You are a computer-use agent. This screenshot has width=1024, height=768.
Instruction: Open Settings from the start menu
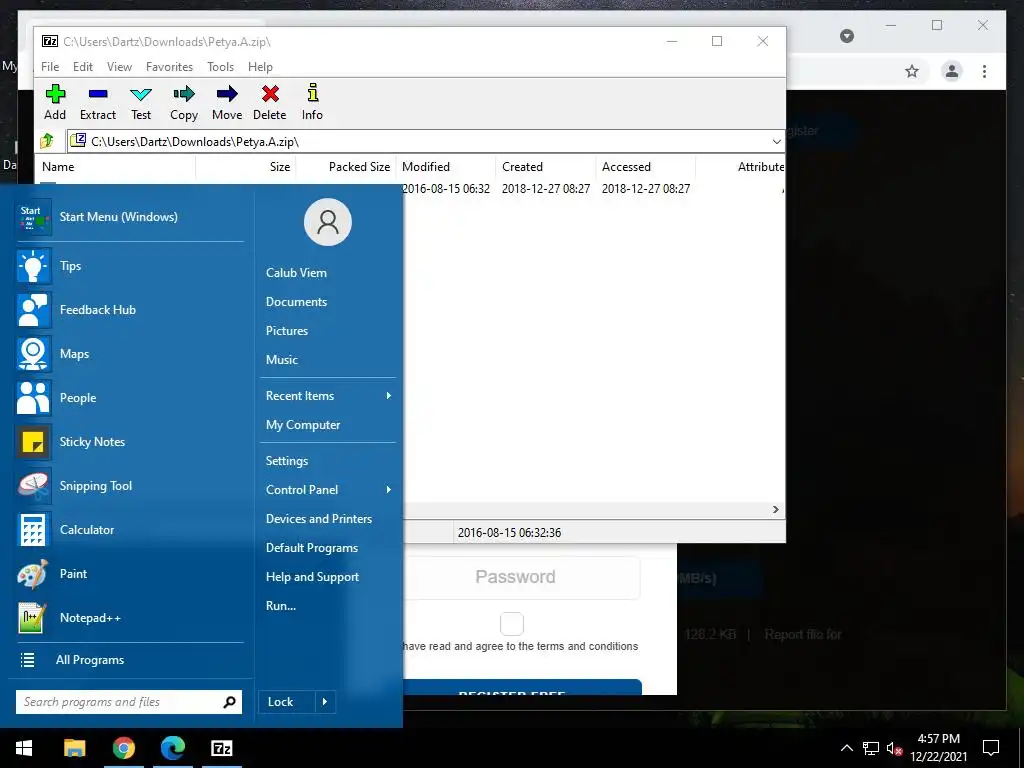(287, 460)
